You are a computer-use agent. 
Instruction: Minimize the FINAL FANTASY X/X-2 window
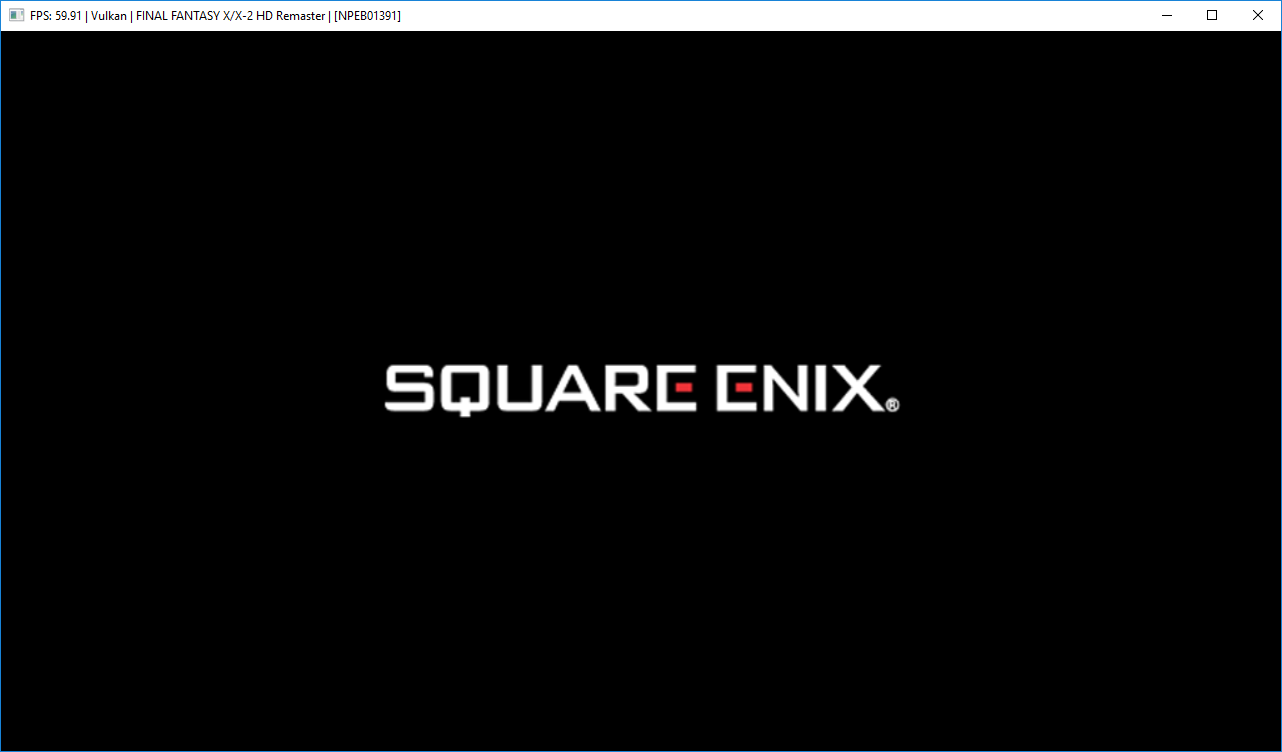pyautogui.click(x=1166, y=15)
